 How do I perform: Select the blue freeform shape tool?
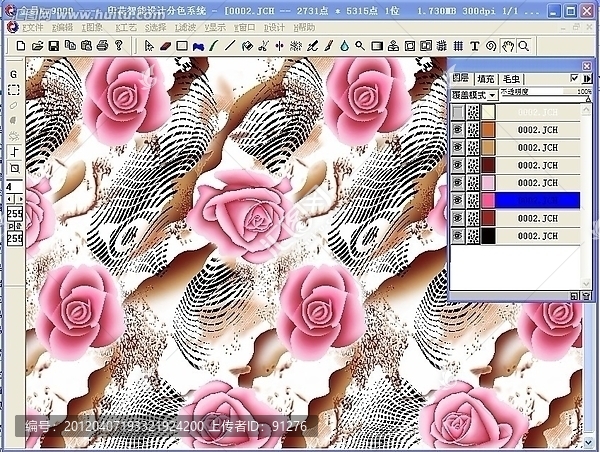198,46
